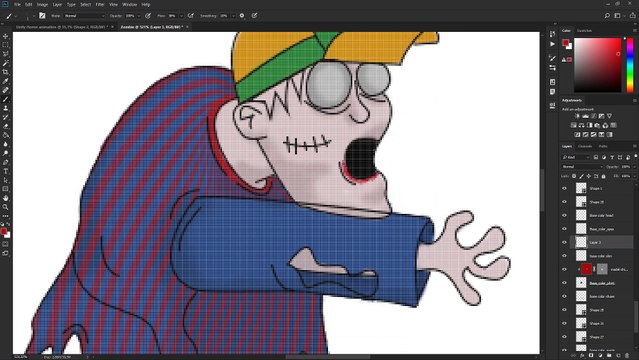Viewport: 639px width, 360px height.
Task: Select the Move tool
Action: [5, 36]
